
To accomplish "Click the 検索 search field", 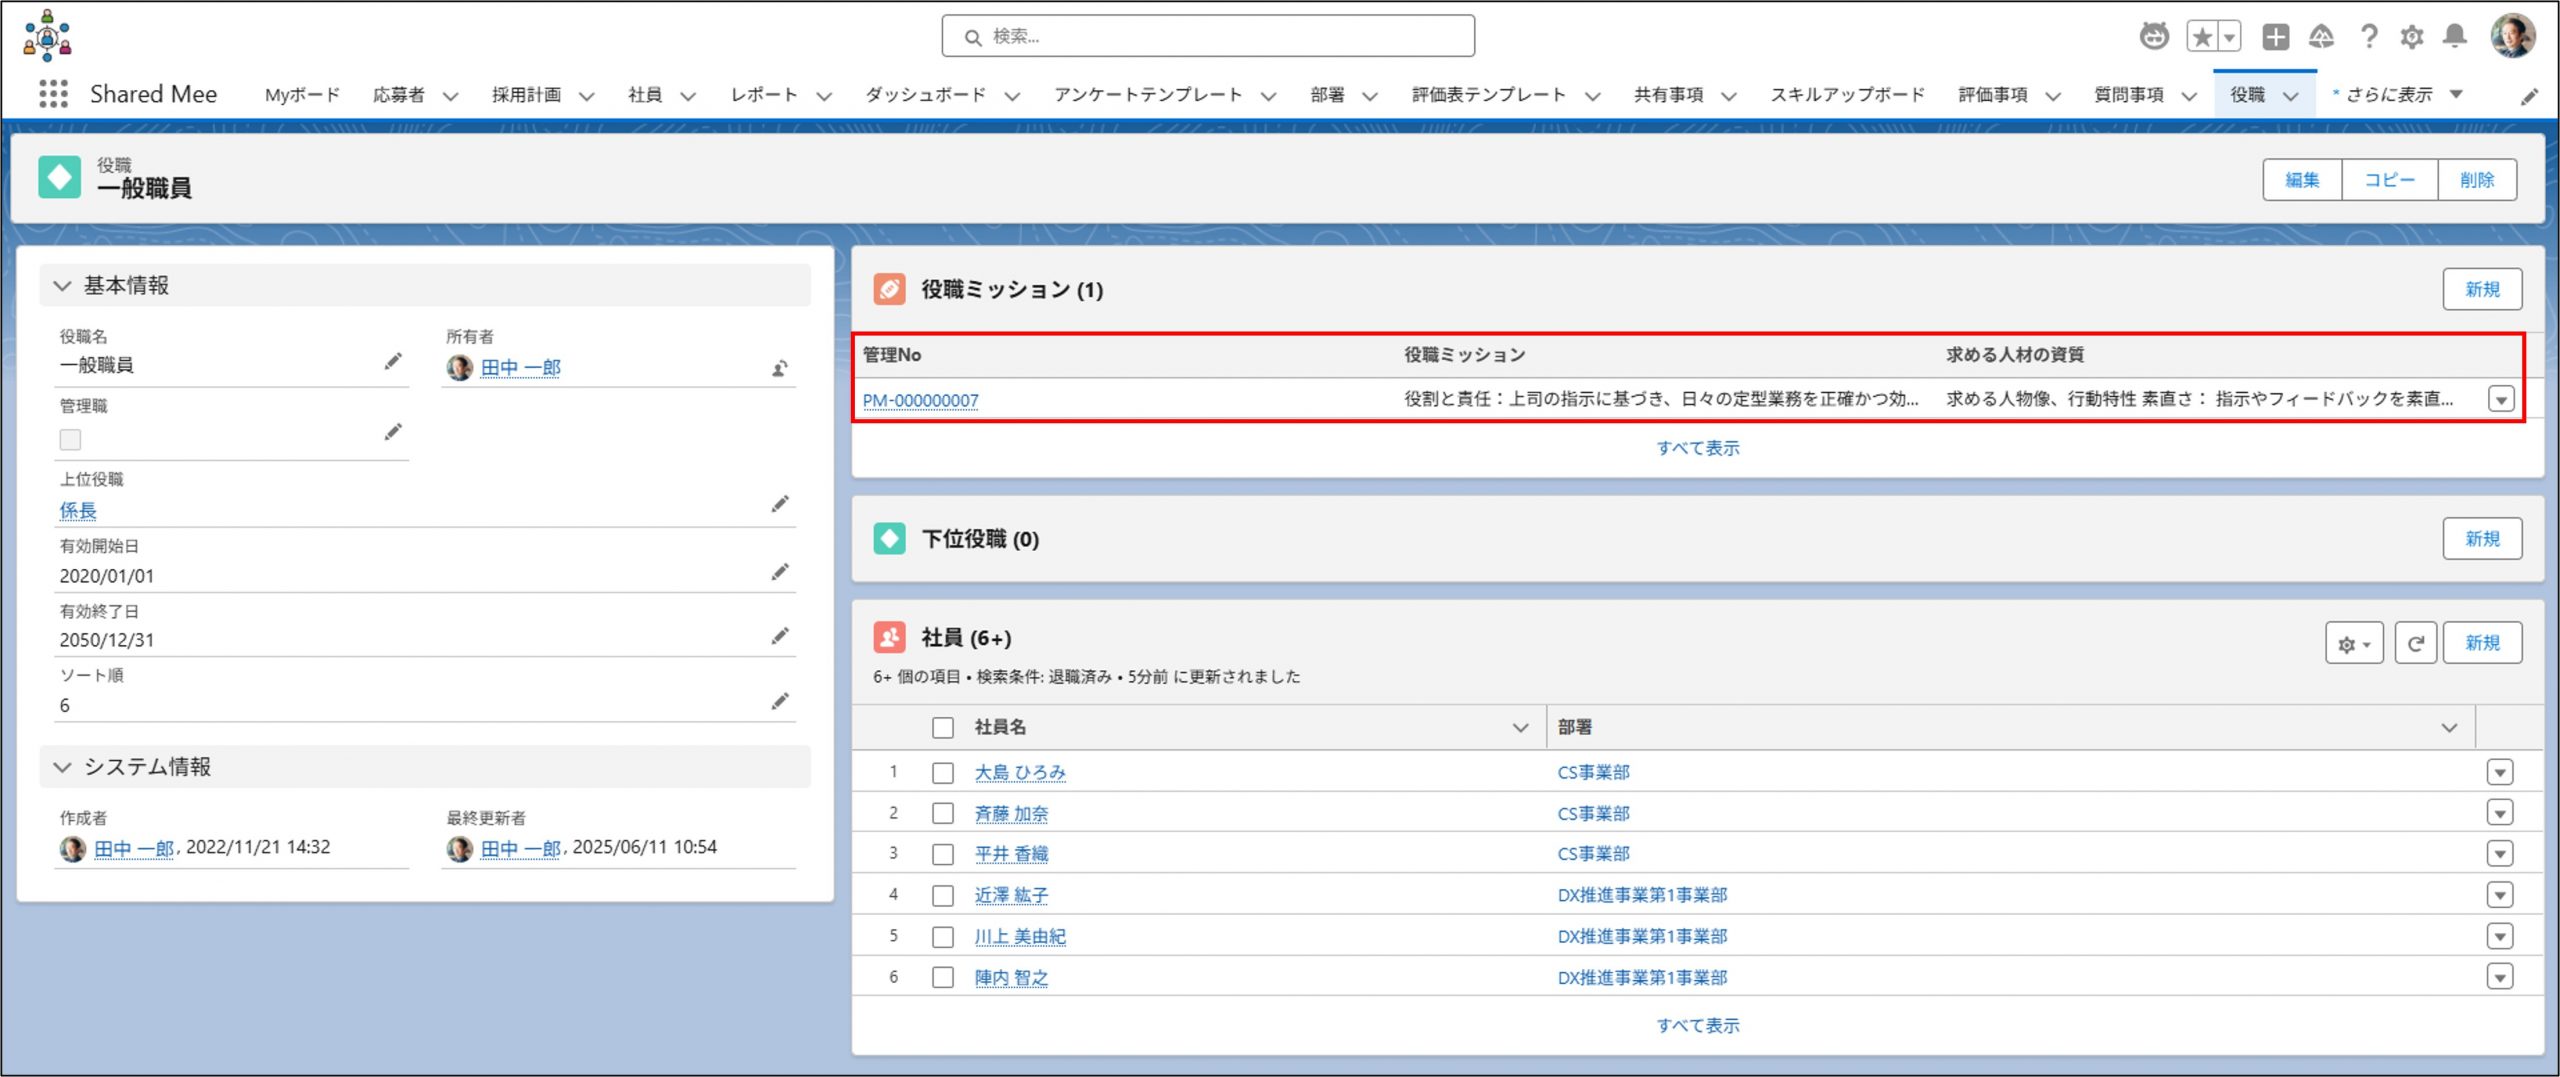I will pyautogui.click(x=1208, y=37).
